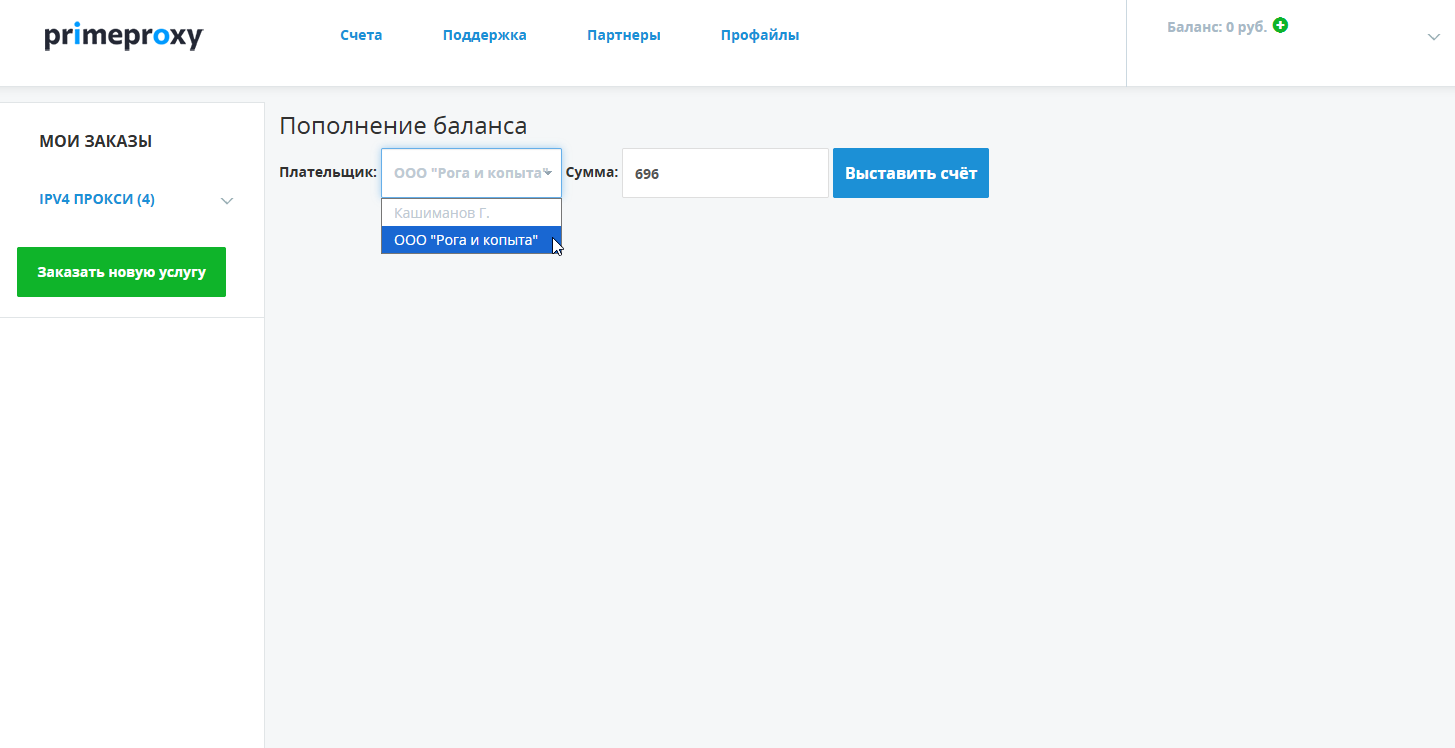Expand the IPV4 ПРОКСИ (4) chevron
The image size is (1455, 748).
(227, 200)
